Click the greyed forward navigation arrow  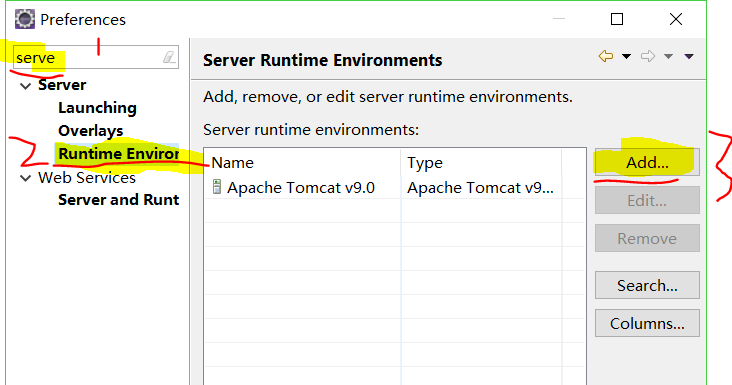pos(648,56)
